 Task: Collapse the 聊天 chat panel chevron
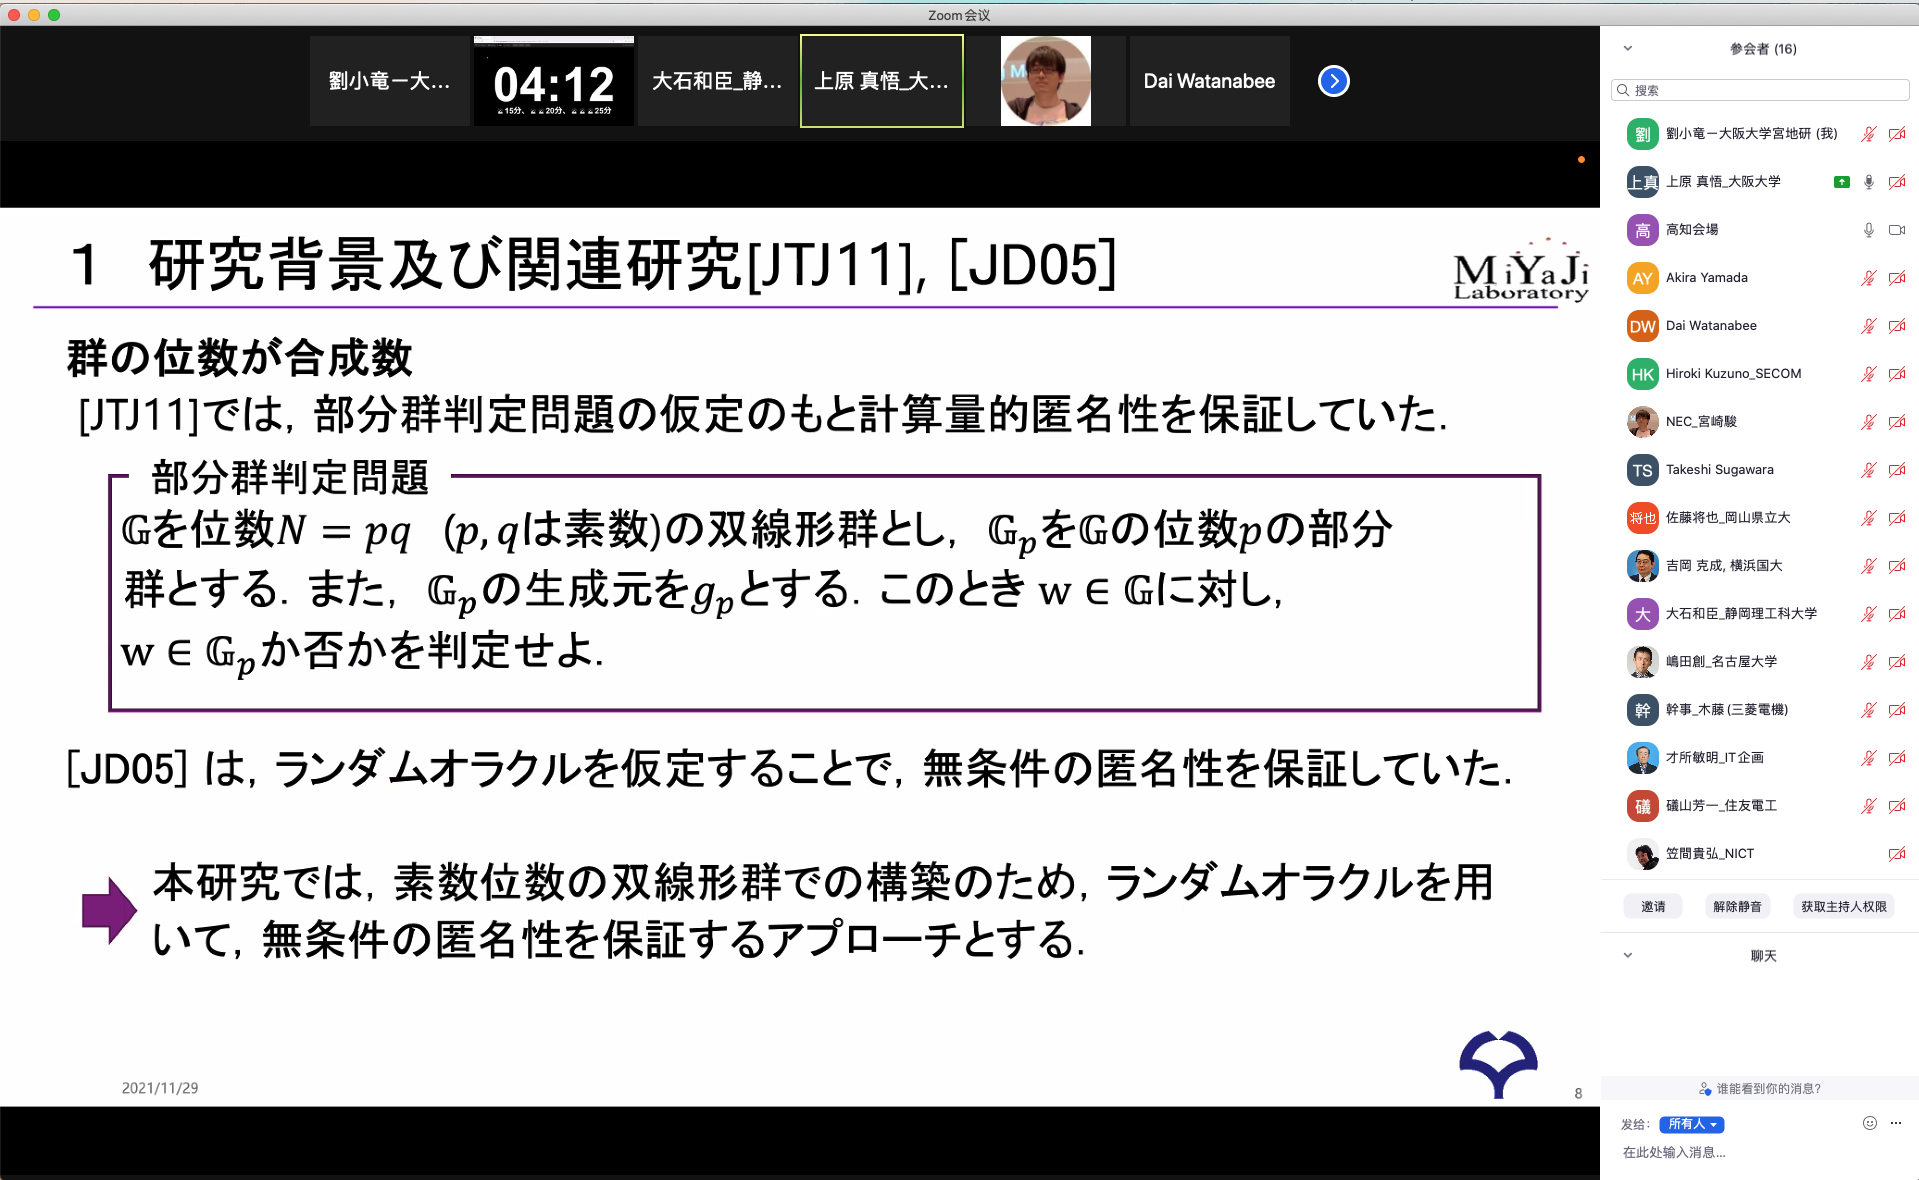point(1628,955)
